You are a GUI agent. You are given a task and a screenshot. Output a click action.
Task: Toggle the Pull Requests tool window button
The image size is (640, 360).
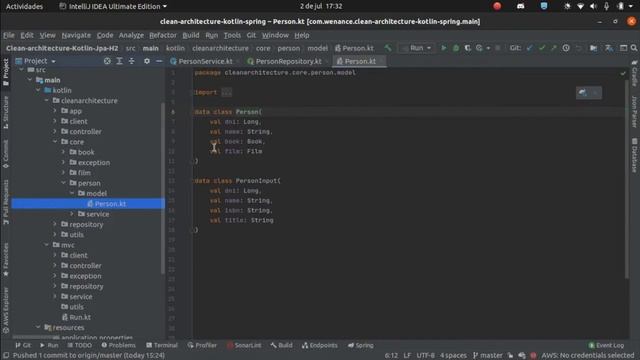pos(6,202)
